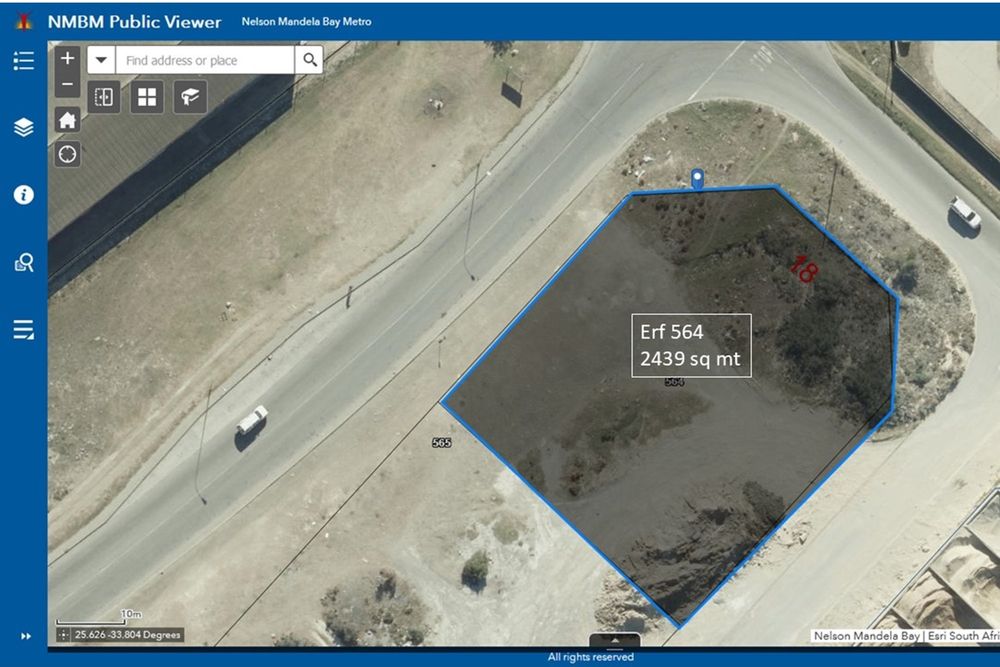Open the list menu icon in sidebar

pyautogui.click(x=23, y=330)
